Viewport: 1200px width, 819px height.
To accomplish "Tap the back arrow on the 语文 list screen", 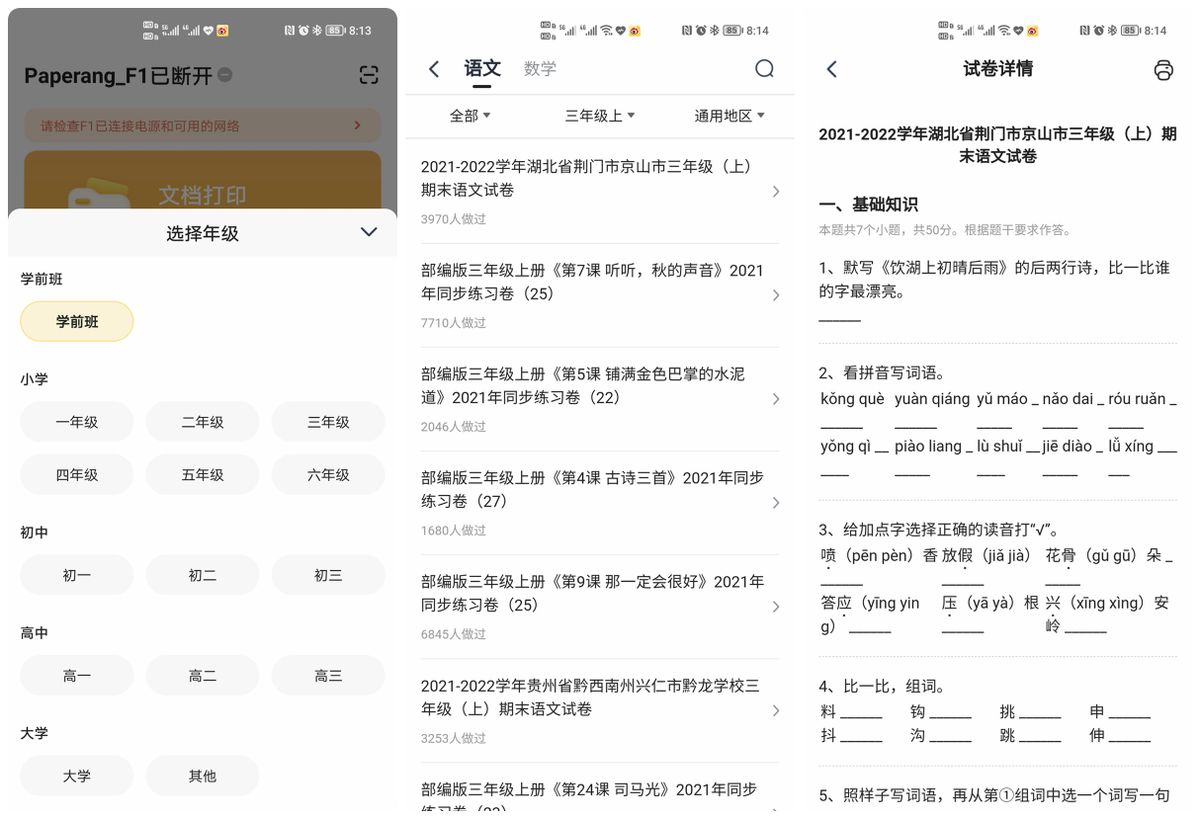I will 433,68.
